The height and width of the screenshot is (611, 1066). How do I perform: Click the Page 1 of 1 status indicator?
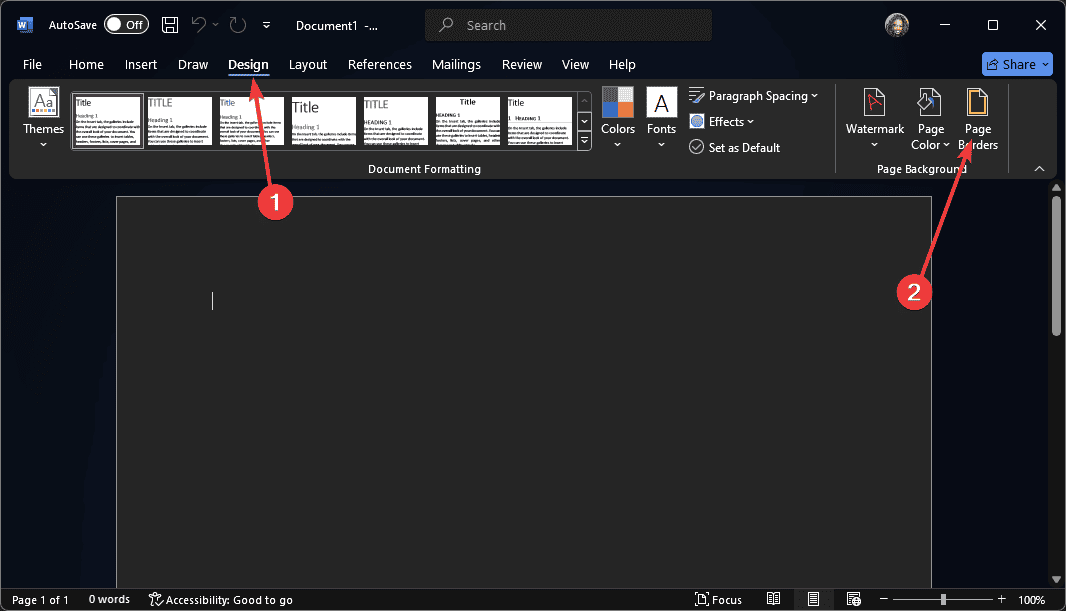(40, 599)
